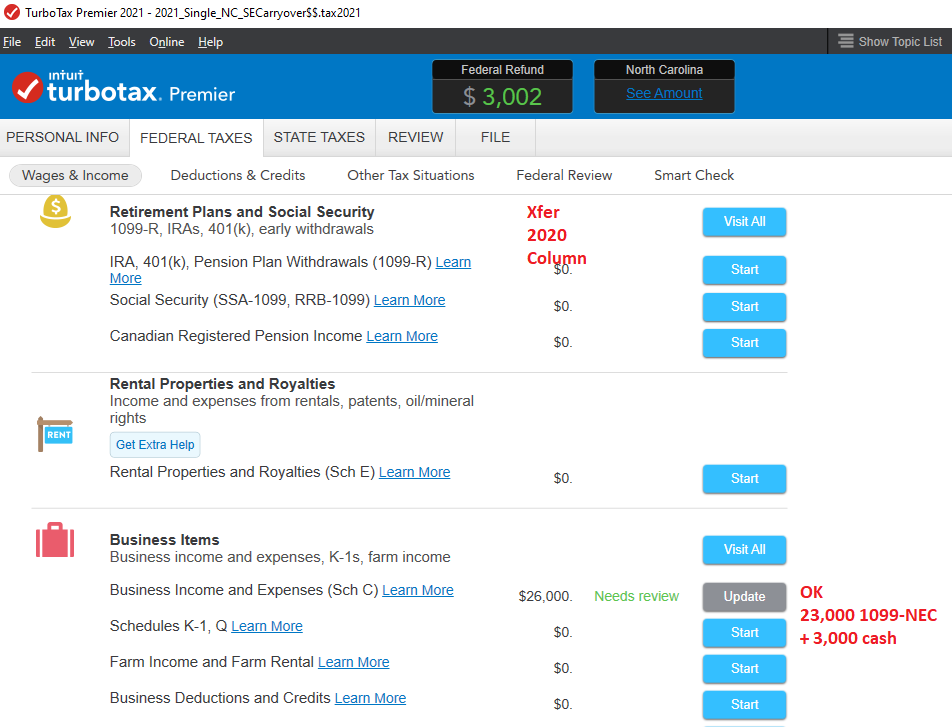Click the Business Items briefcase icon
The width and height of the screenshot is (952, 727).
coord(55,540)
